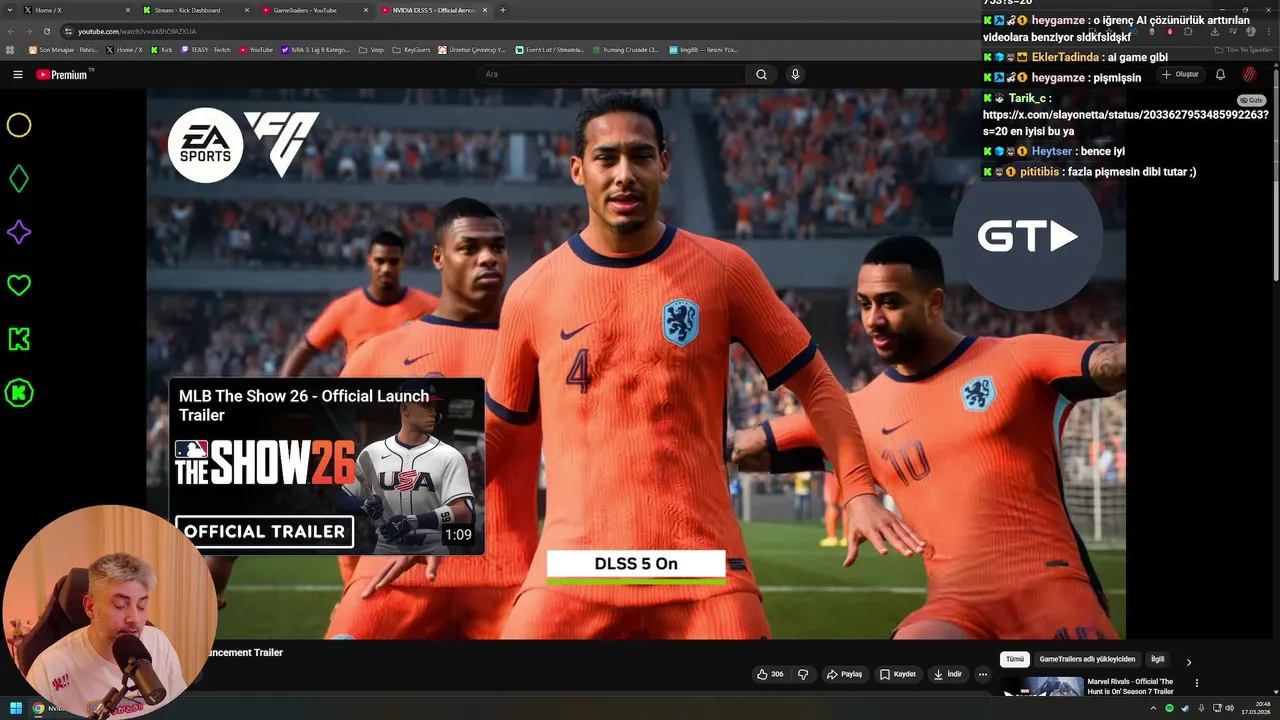Expand more filter chips with right chevron
This screenshot has width=1280, height=720.
(1188, 661)
